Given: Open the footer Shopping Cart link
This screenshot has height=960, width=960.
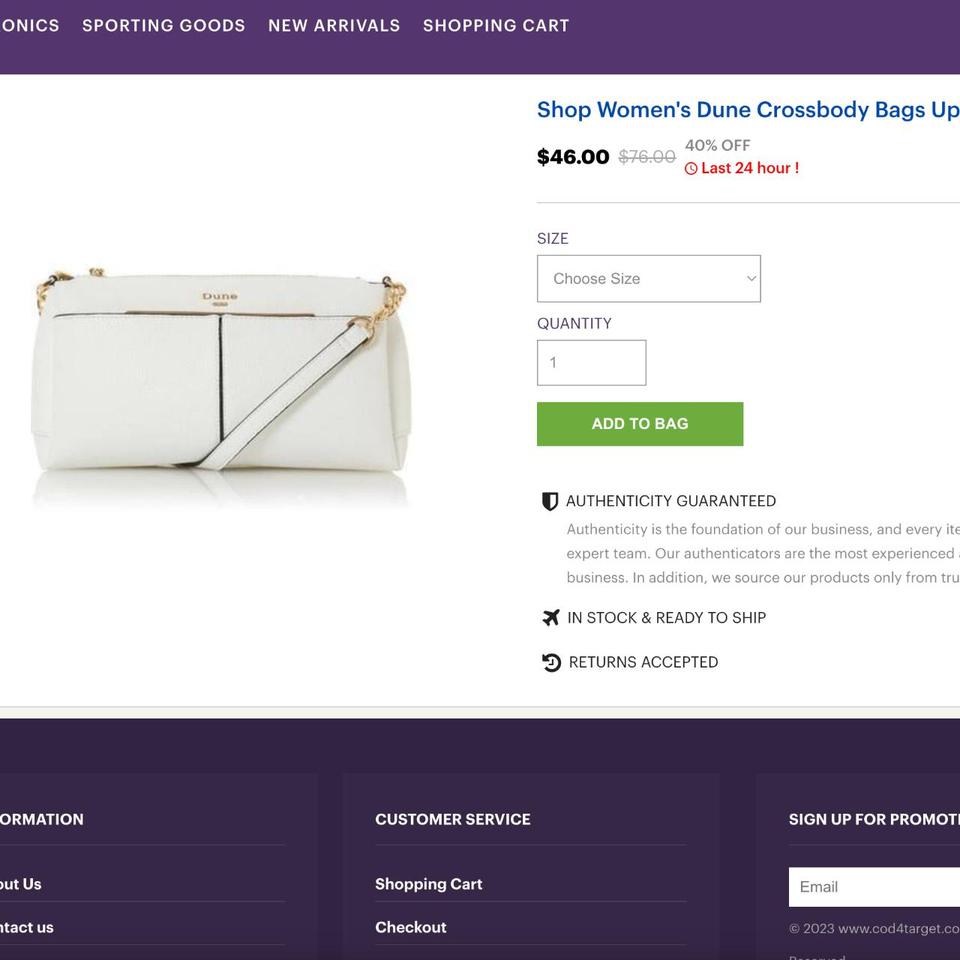Looking at the screenshot, I should (428, 884).
